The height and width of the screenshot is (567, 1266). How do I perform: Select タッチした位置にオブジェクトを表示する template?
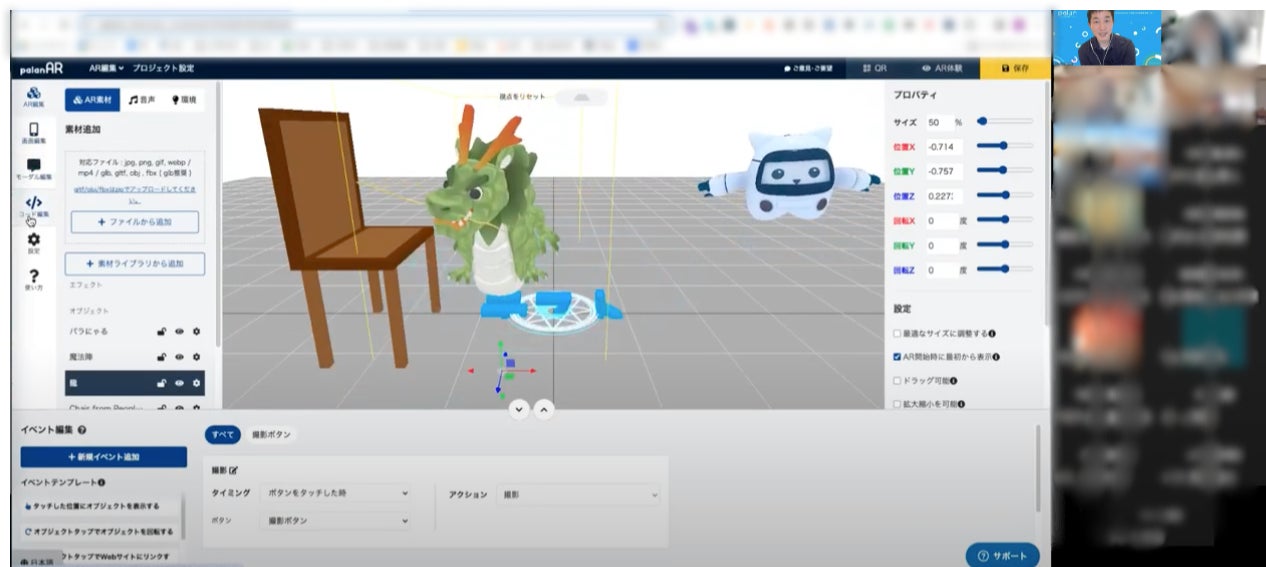100,506
